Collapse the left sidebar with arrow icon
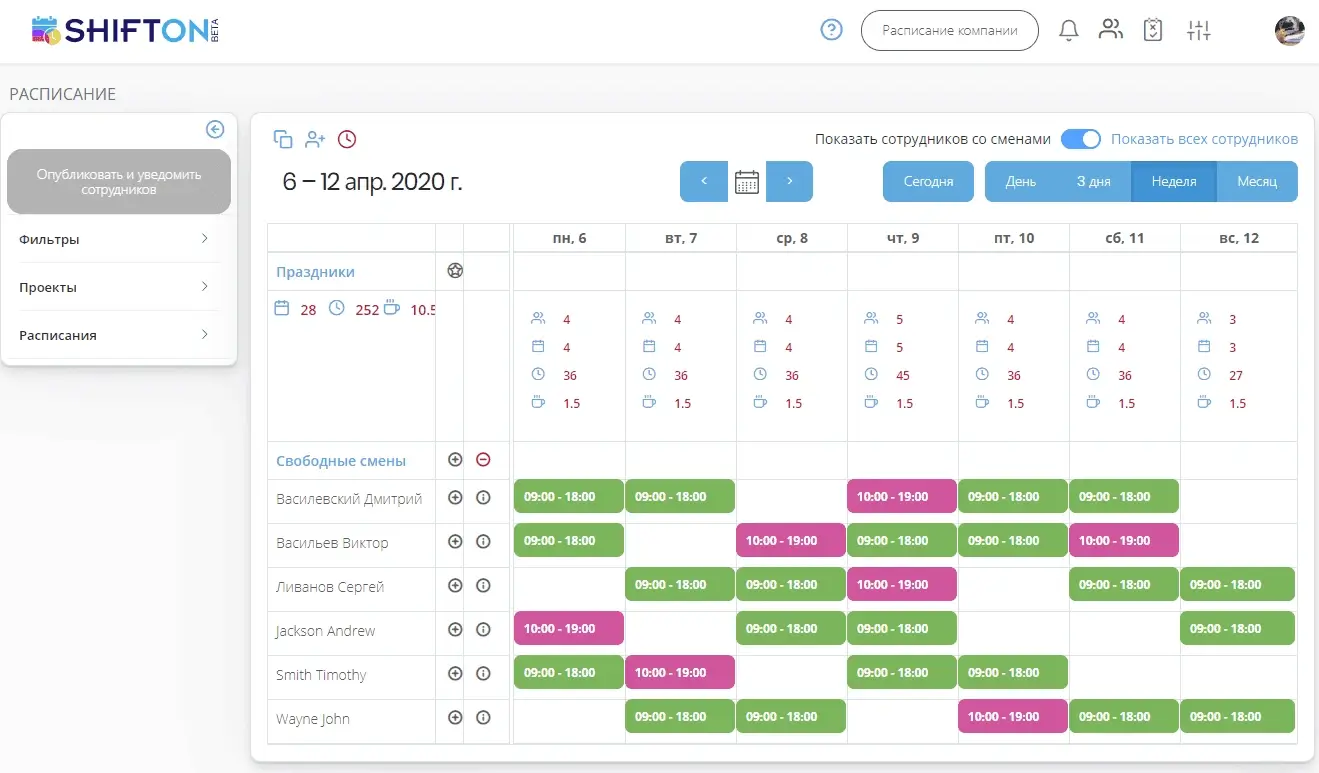 point(215,129)
